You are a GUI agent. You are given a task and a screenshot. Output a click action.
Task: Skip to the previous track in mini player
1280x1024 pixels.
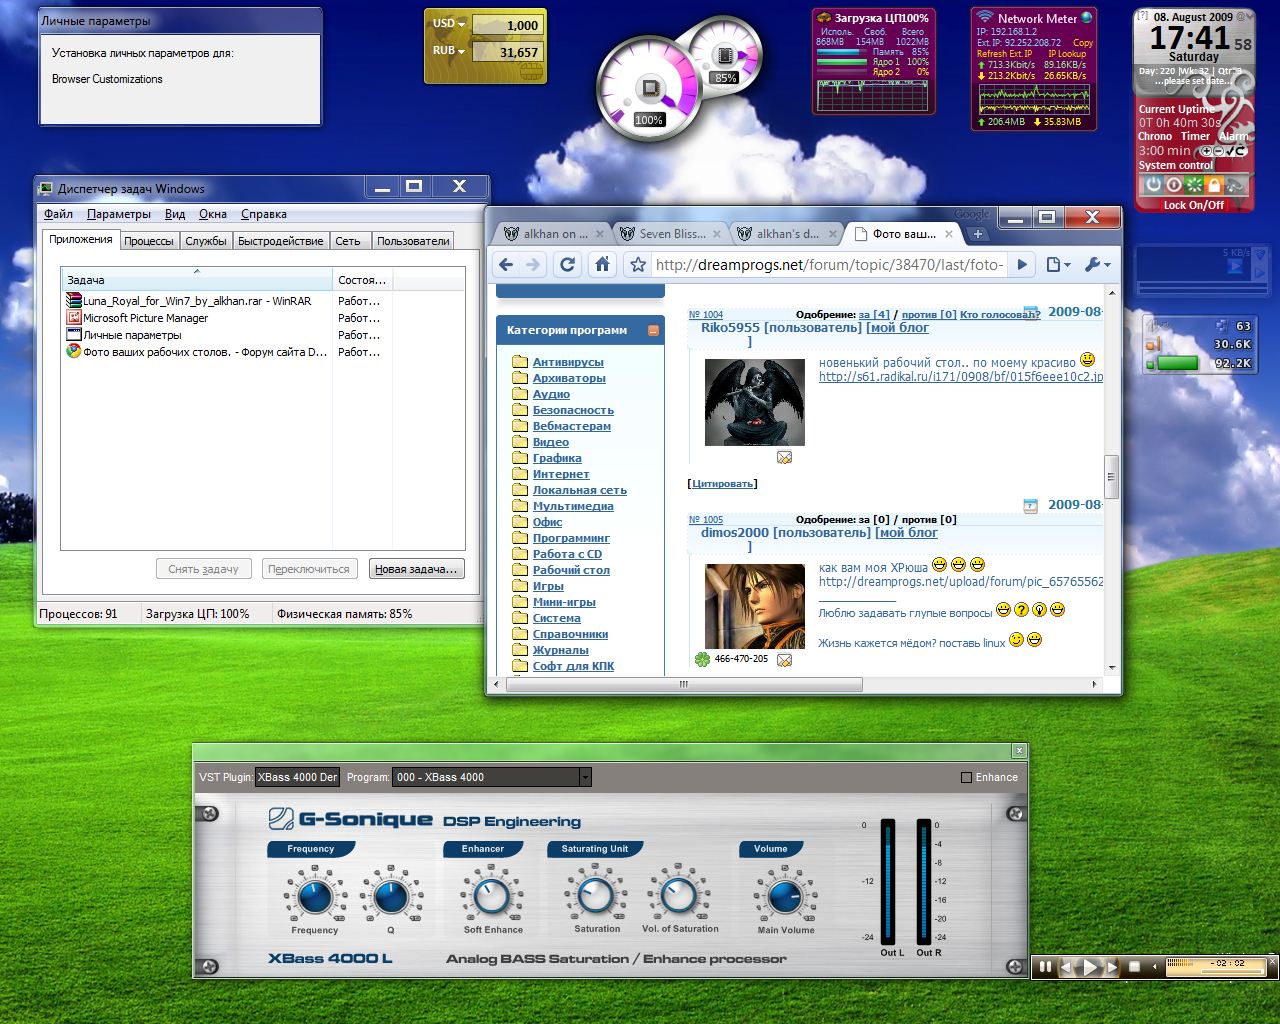1067,967
